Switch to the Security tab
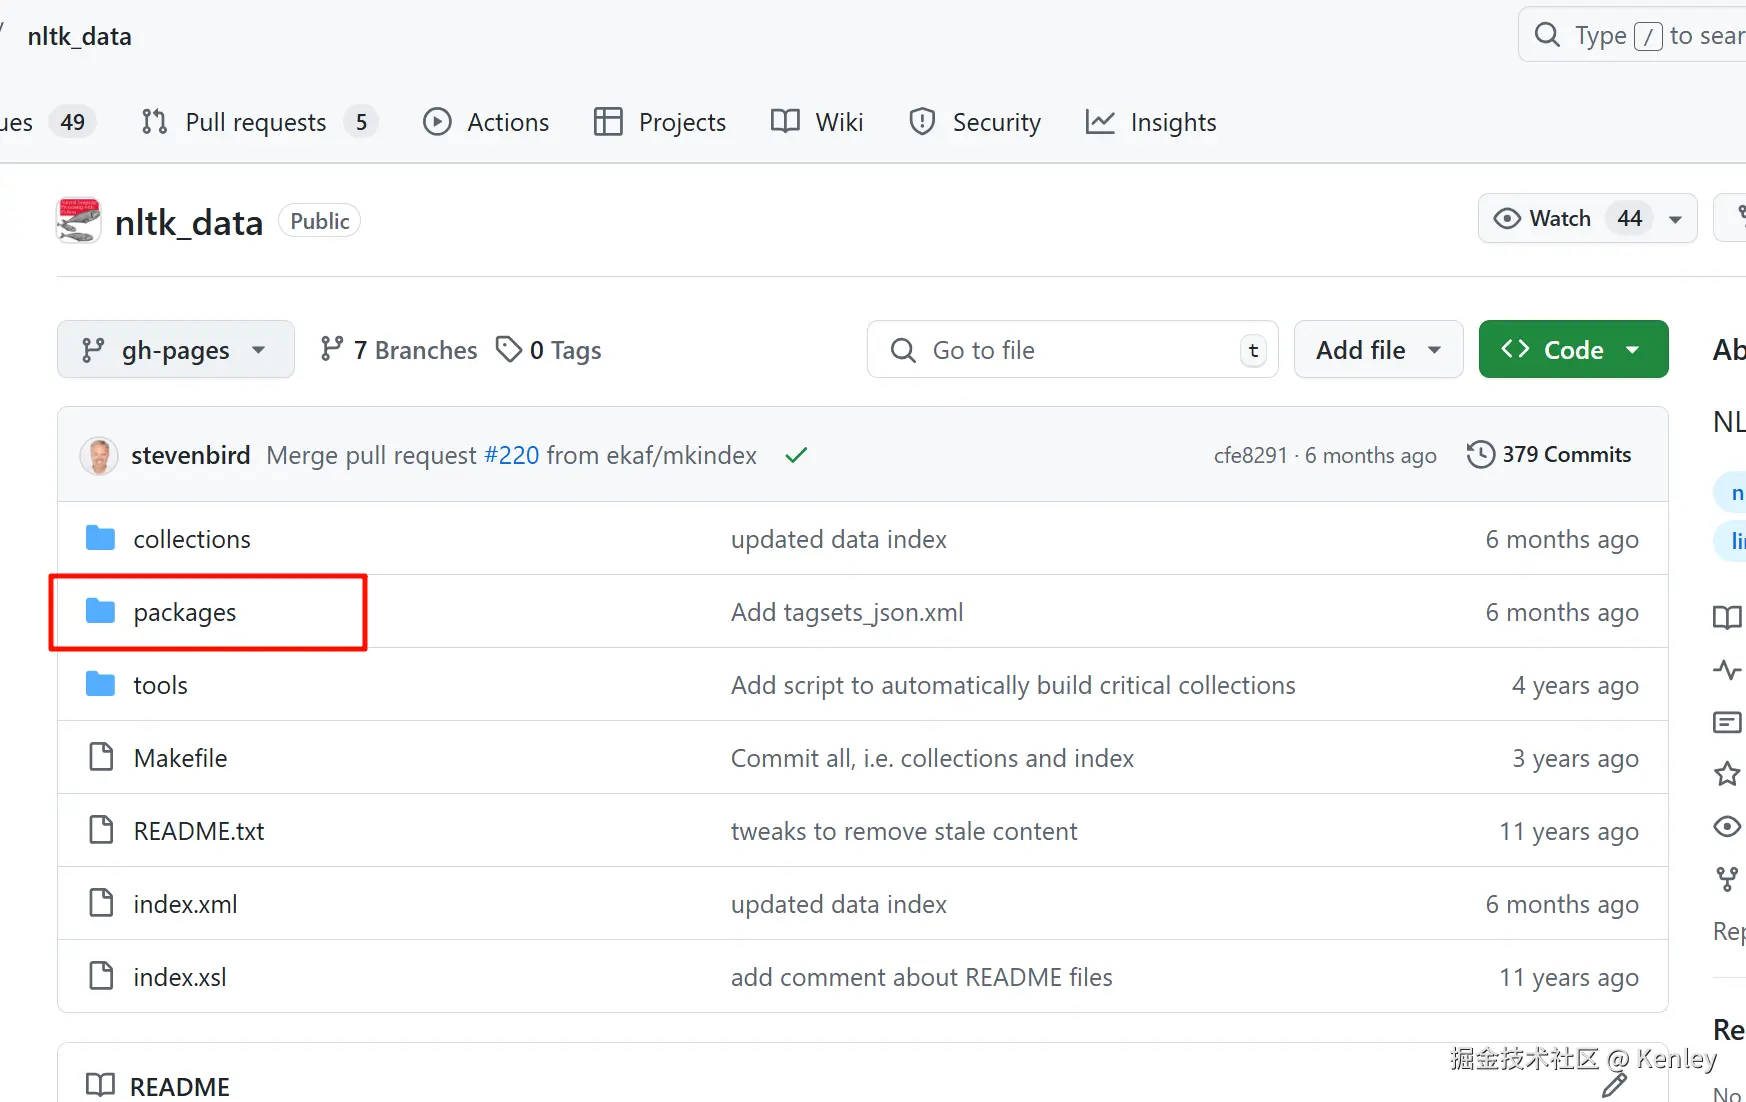 (975, 122)
